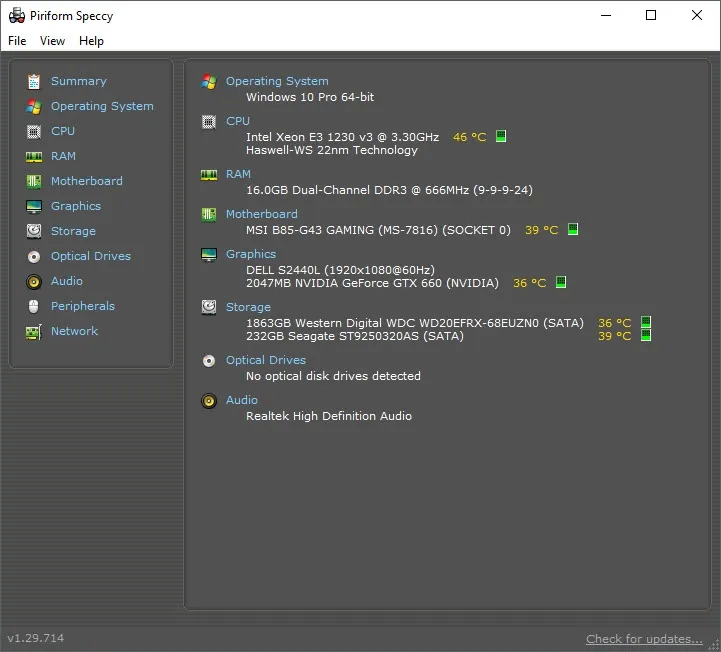Image resolution: width=721 pixels, height=652 pixels.
Task: Click the Motherboard heading in summary pane
Action: 261,214
